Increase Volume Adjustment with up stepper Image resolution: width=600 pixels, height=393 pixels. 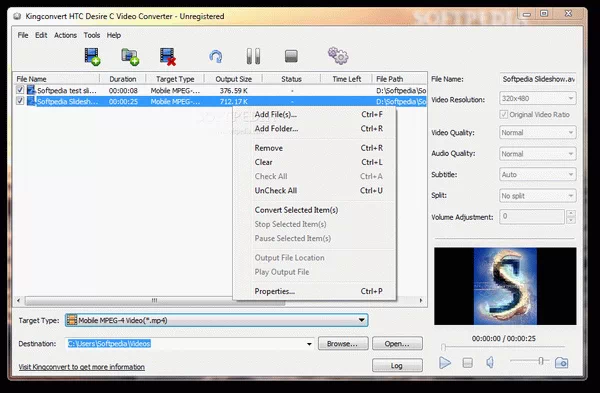point(571,213)
